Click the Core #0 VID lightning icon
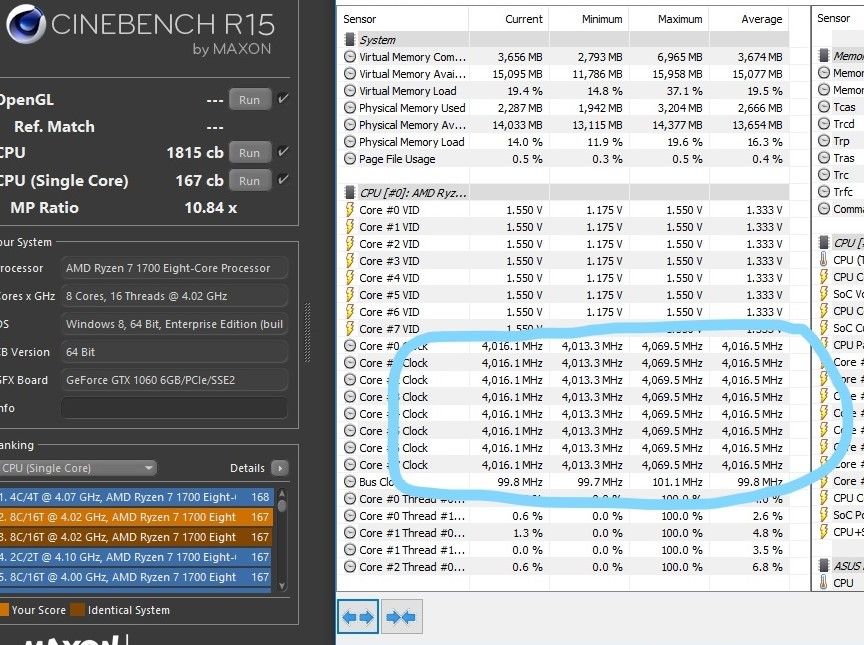The height and width of the screenshot is (645, 864). pyautogui.click(x=349, y=210)
